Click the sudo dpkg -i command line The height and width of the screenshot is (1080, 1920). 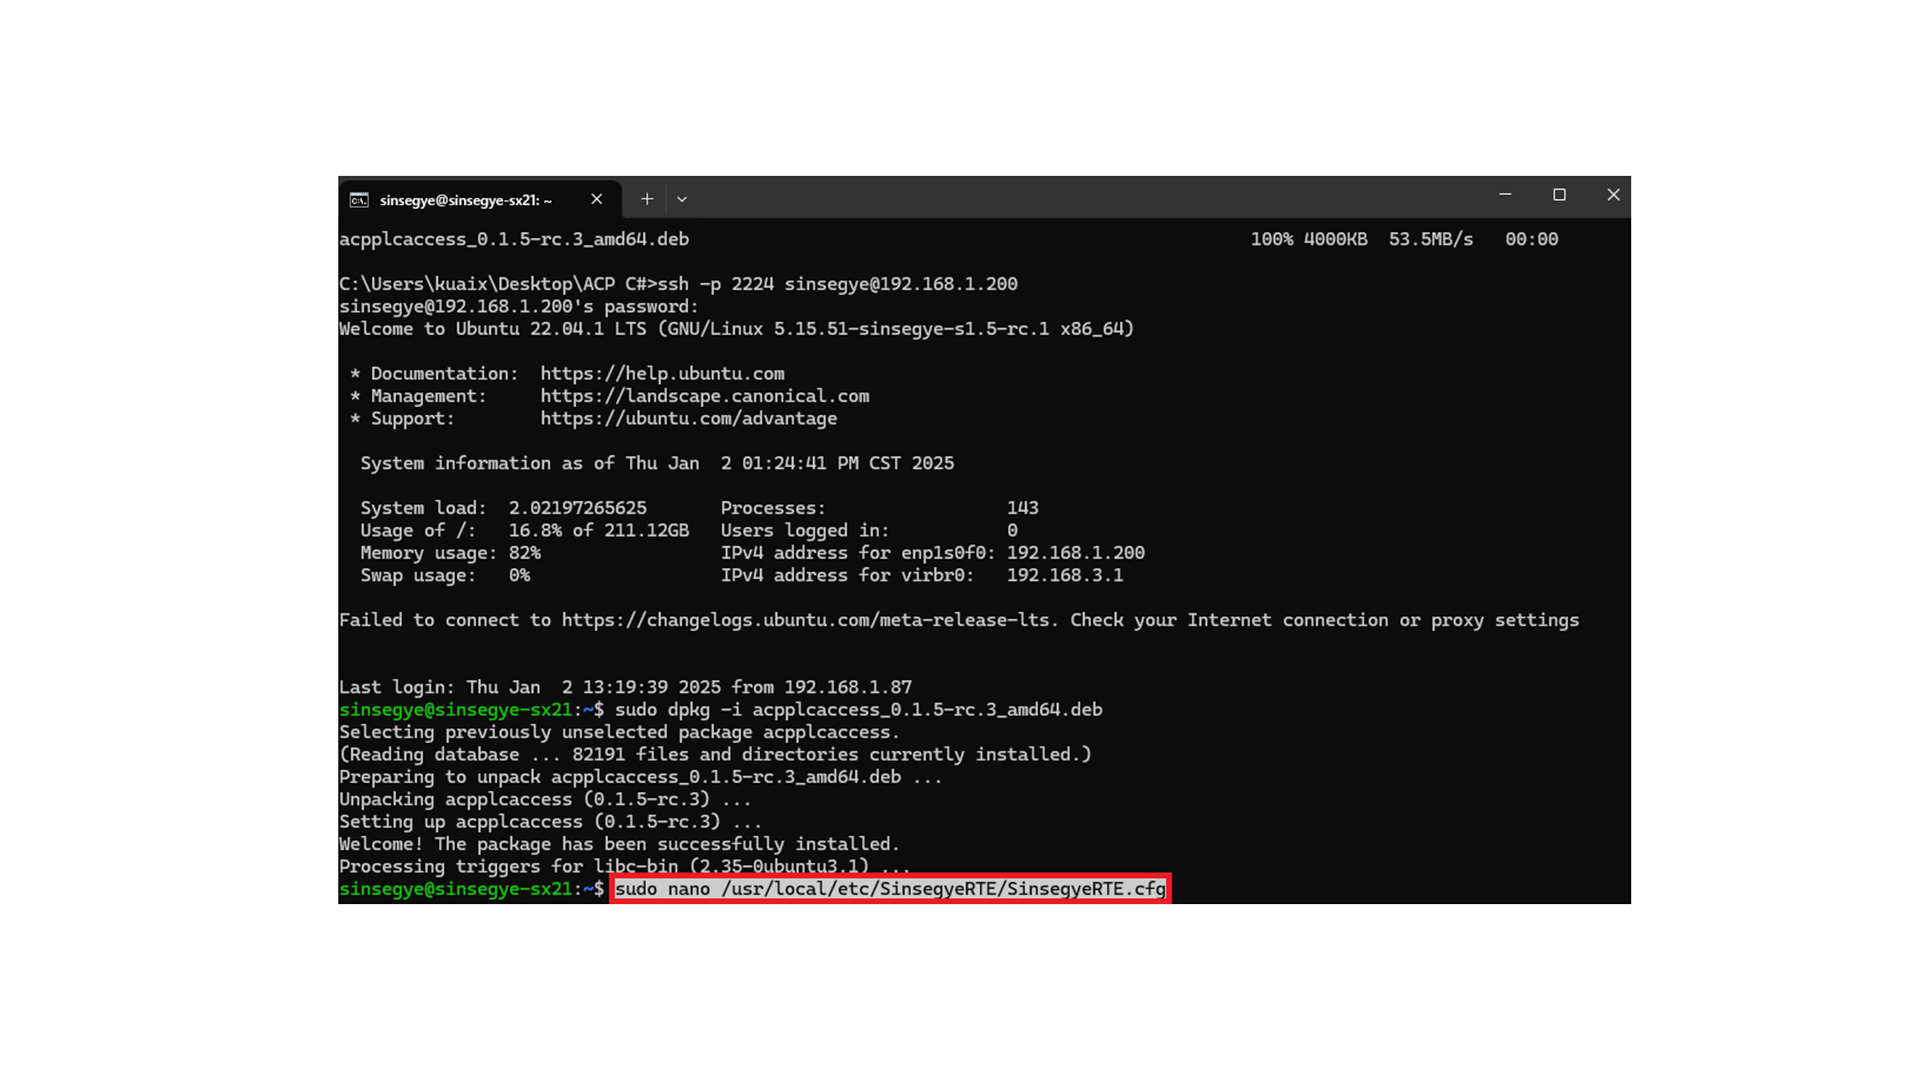858,710
